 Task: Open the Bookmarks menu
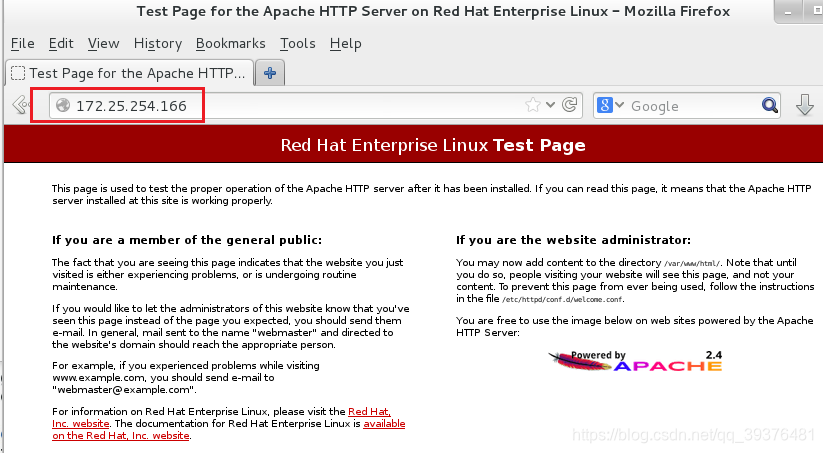point(230,44)
